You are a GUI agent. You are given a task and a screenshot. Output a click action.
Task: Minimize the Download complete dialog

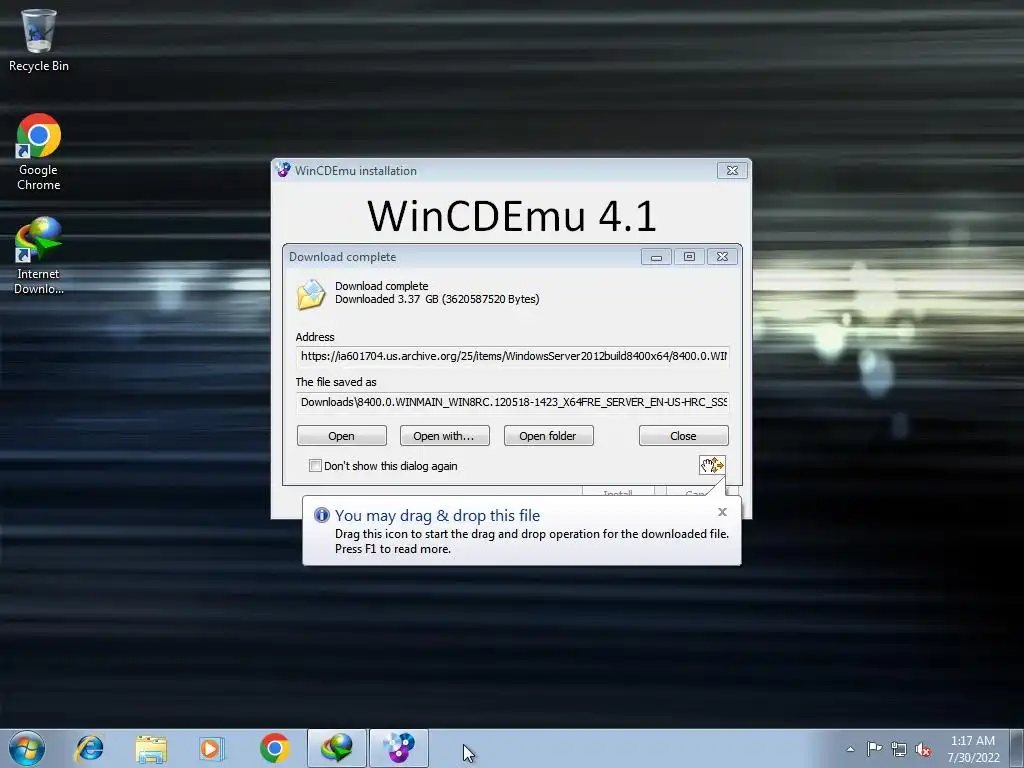(x=656, y=257)
